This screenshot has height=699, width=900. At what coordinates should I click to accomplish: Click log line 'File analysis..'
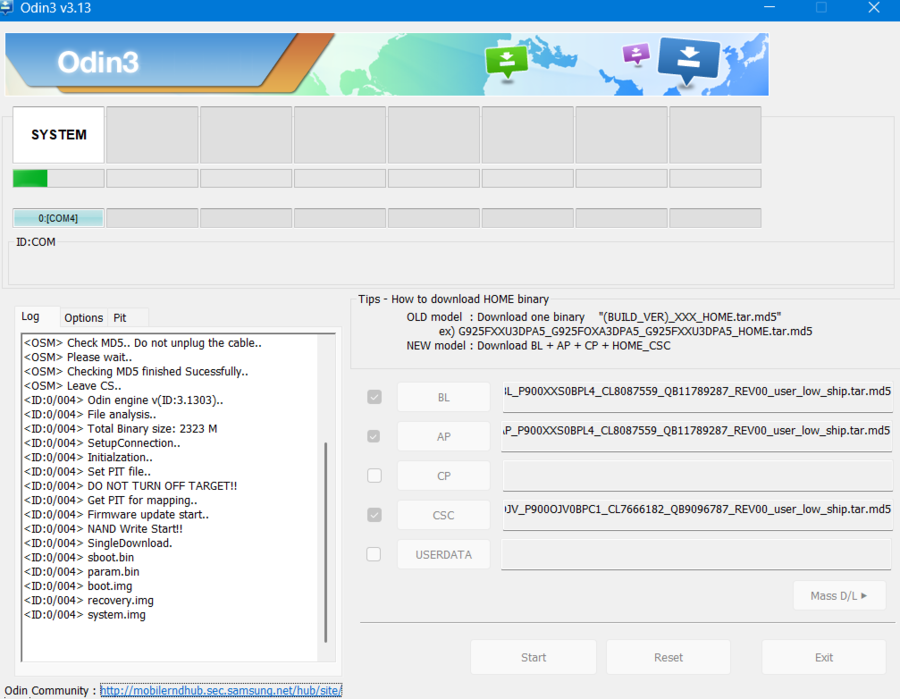click(x=90, y=414)
